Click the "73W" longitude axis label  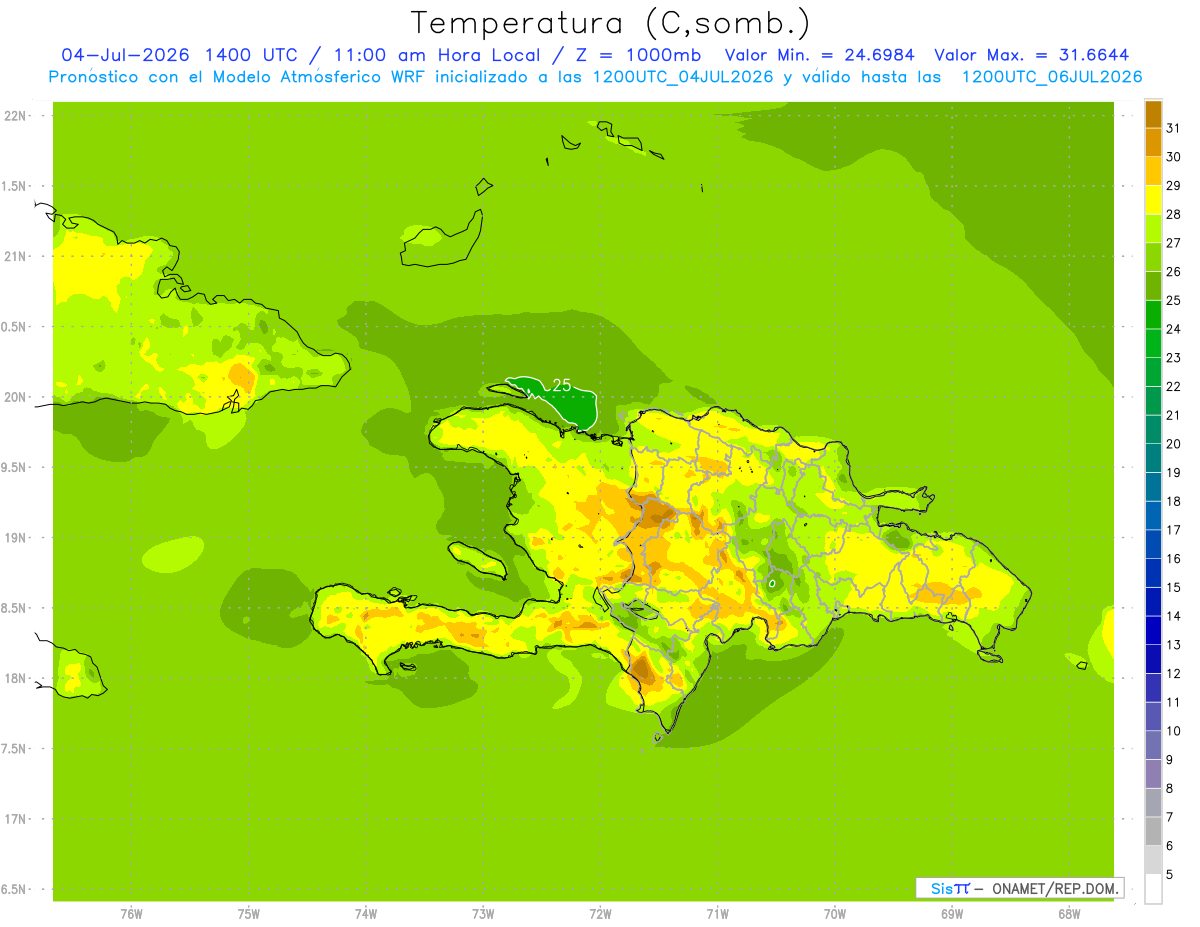pos(483,914)
